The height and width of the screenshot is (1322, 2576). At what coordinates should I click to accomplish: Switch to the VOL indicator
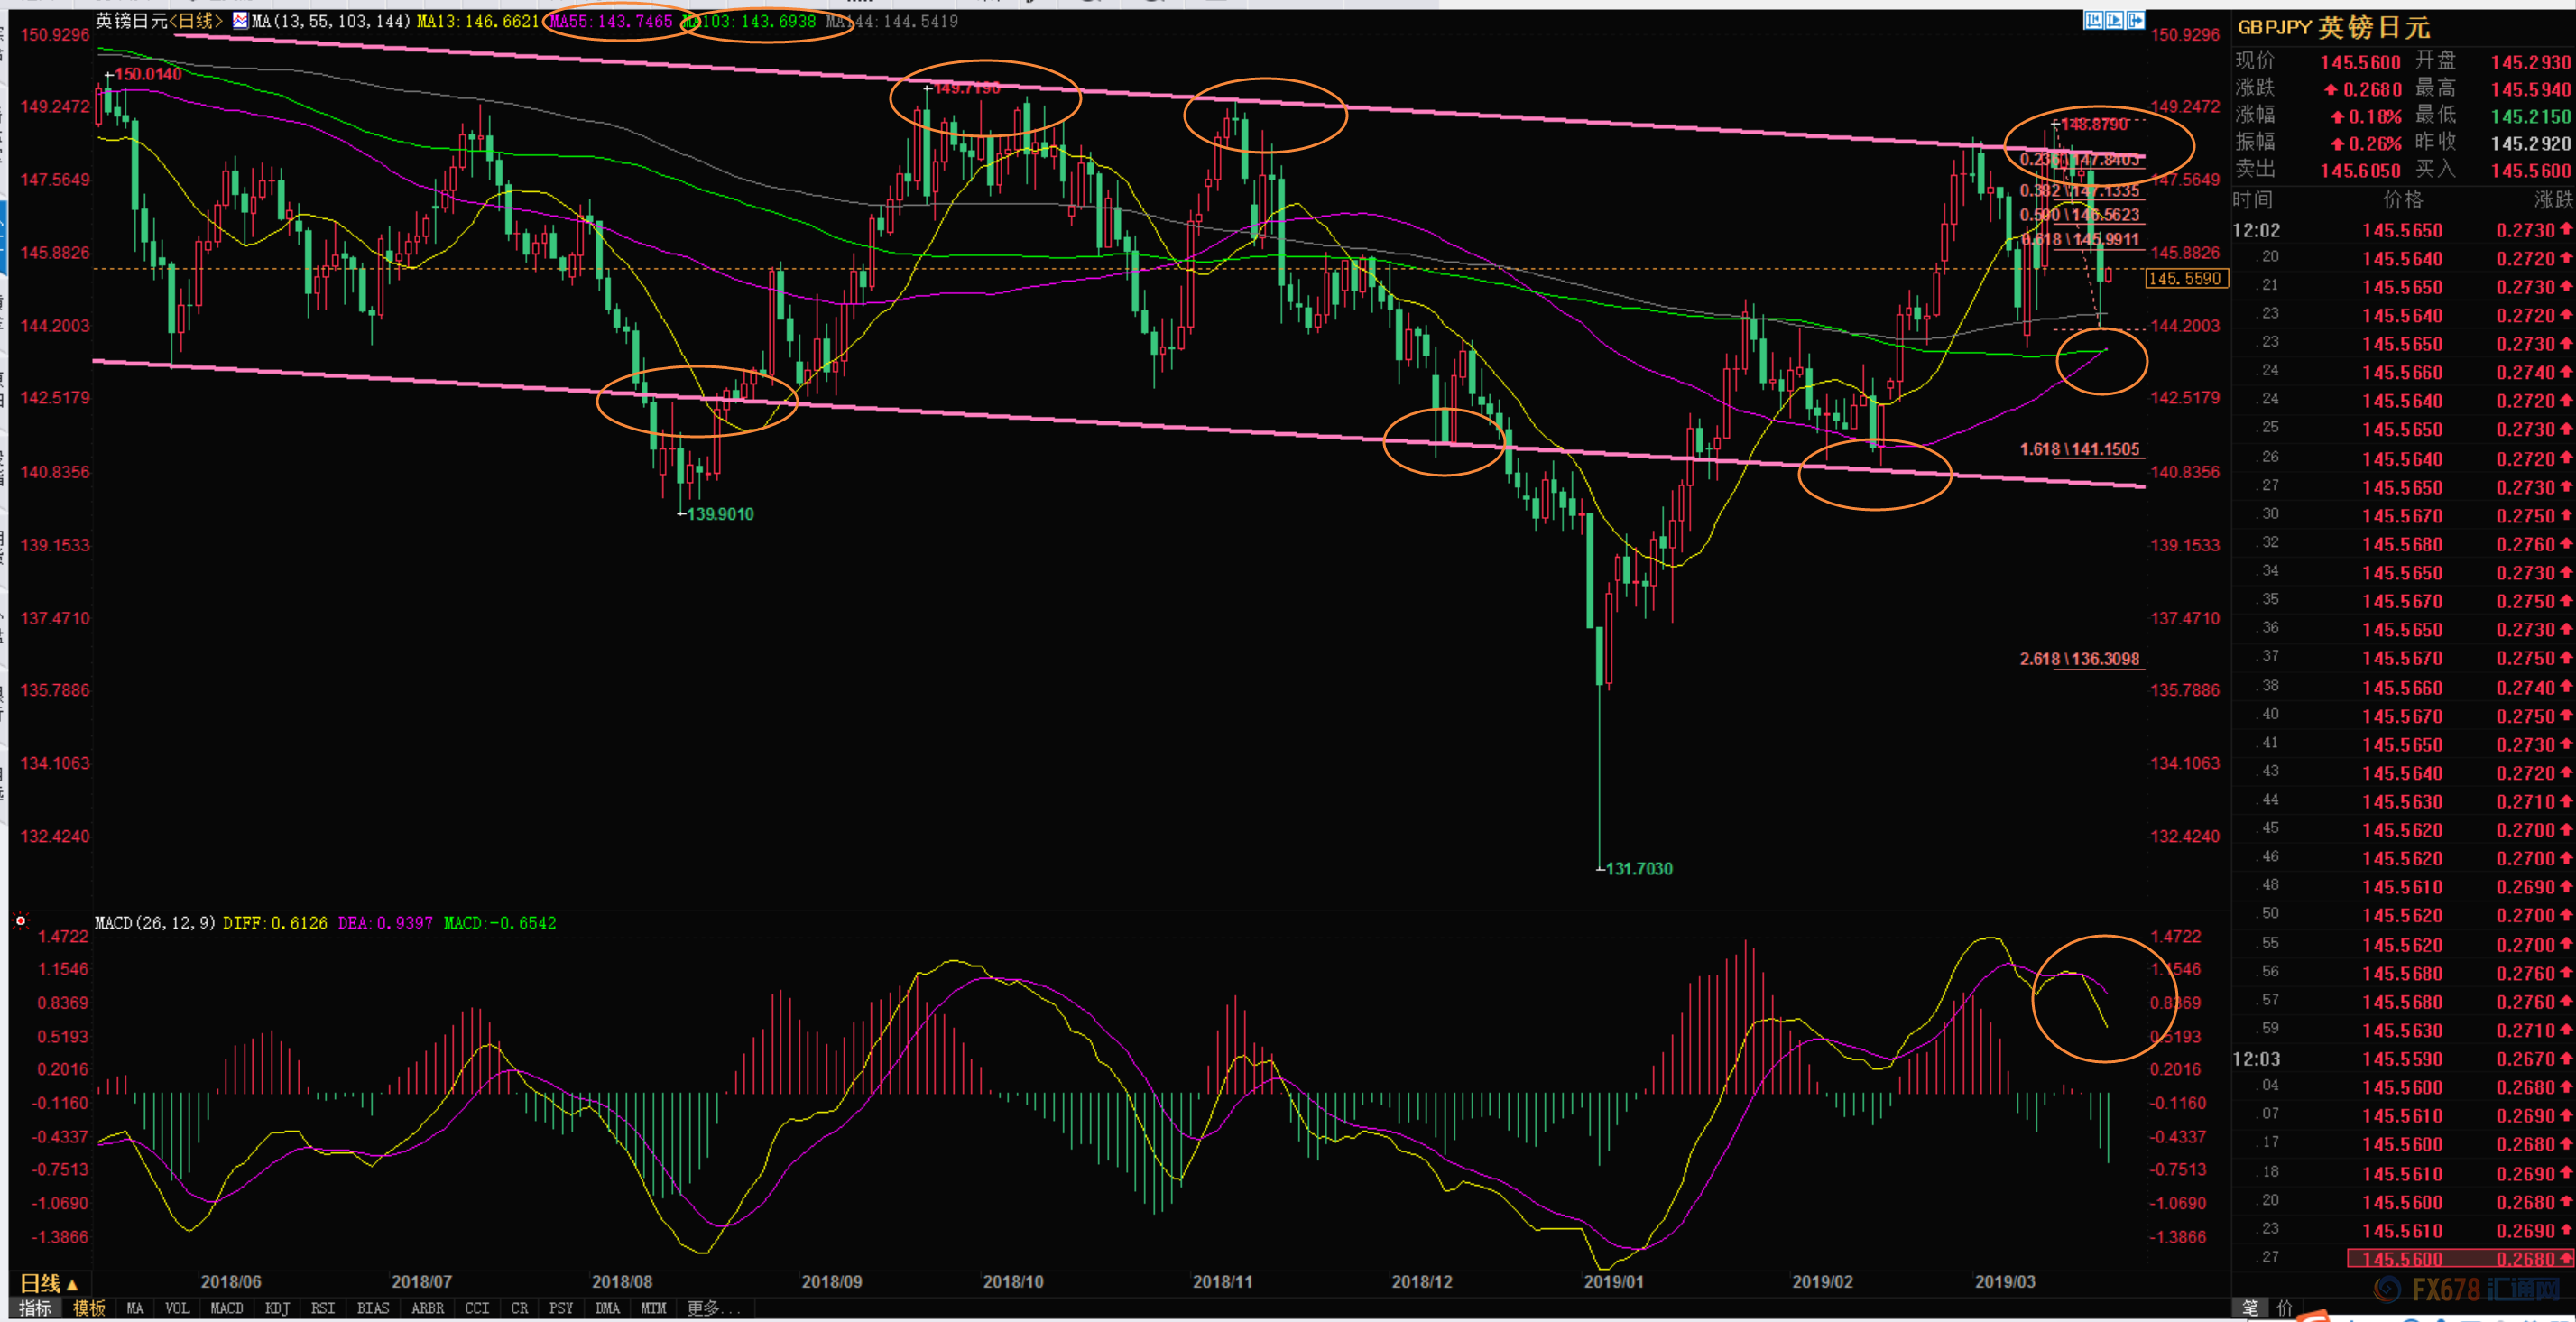click(x=177, y=1308)
